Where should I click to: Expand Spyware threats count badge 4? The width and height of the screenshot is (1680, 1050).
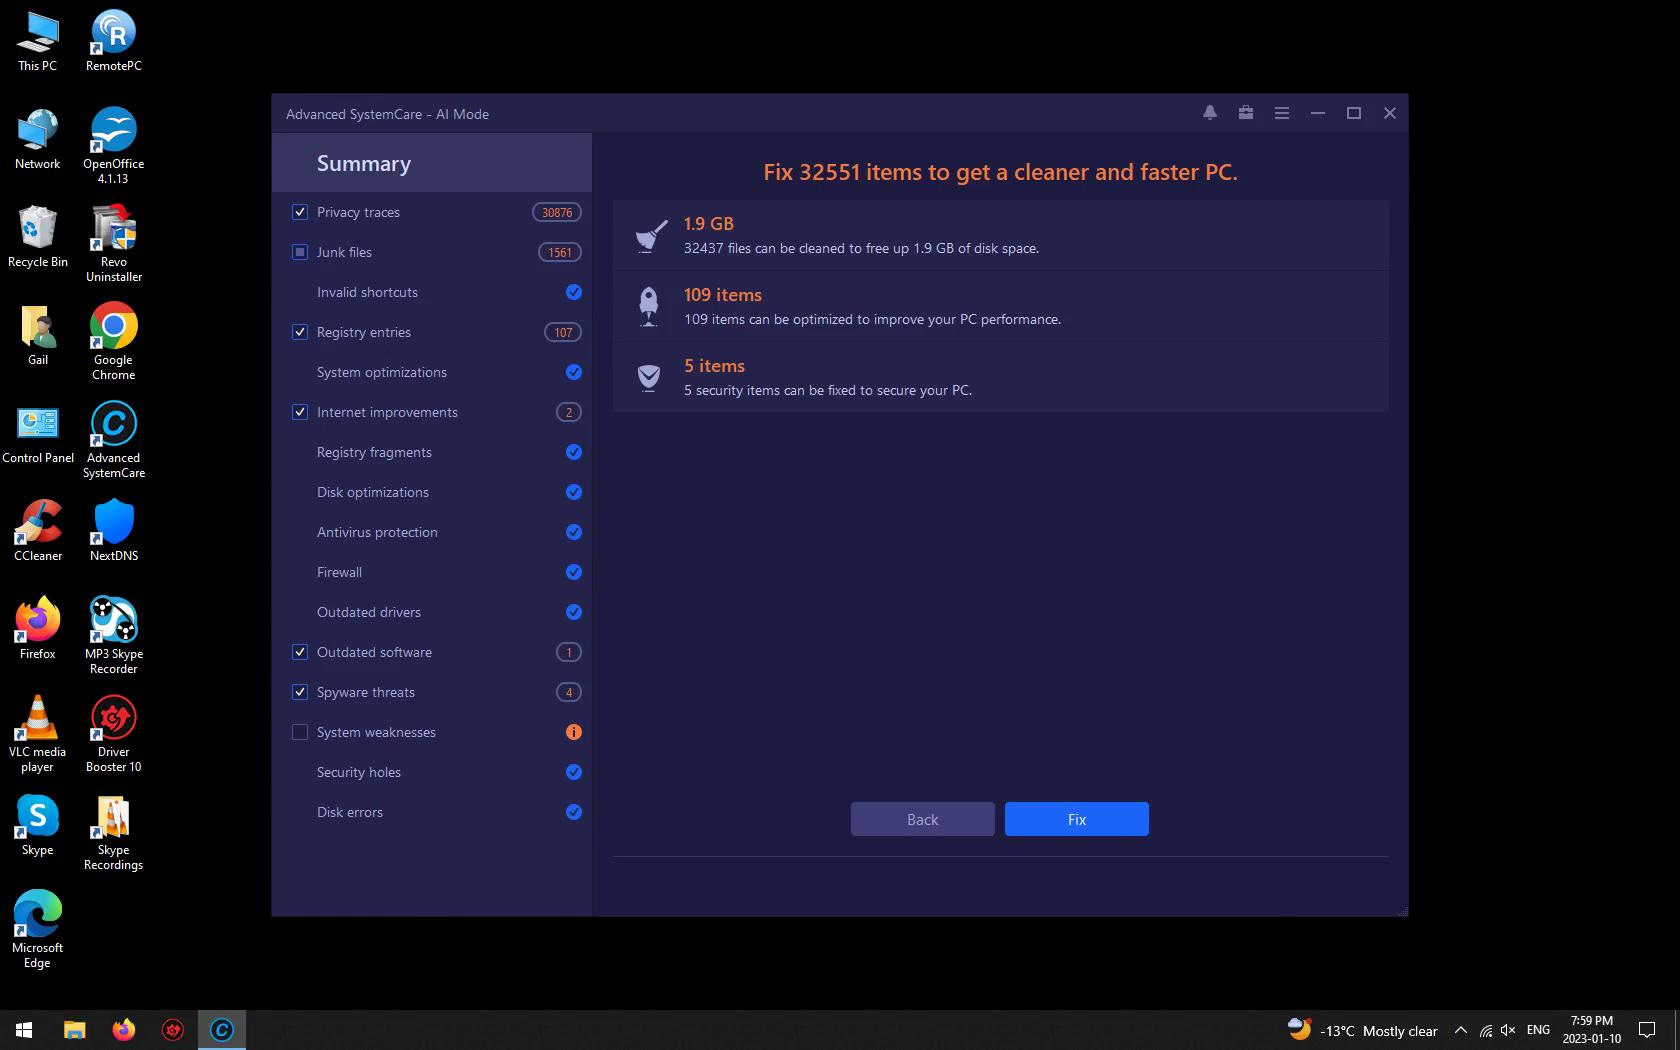point(569,692)
